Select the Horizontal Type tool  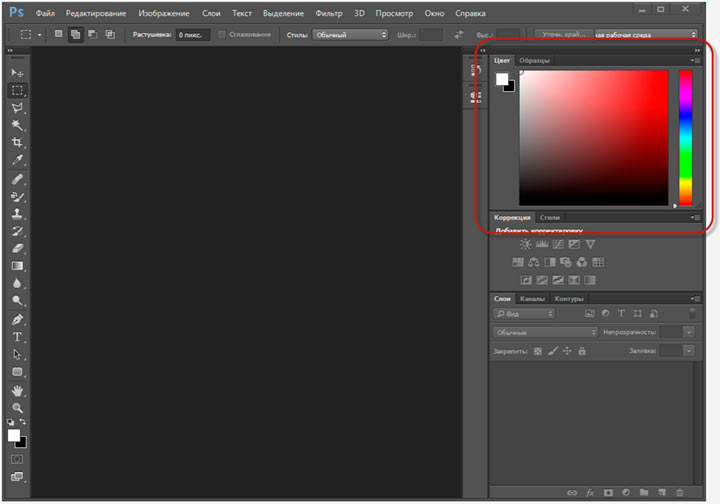17,337
